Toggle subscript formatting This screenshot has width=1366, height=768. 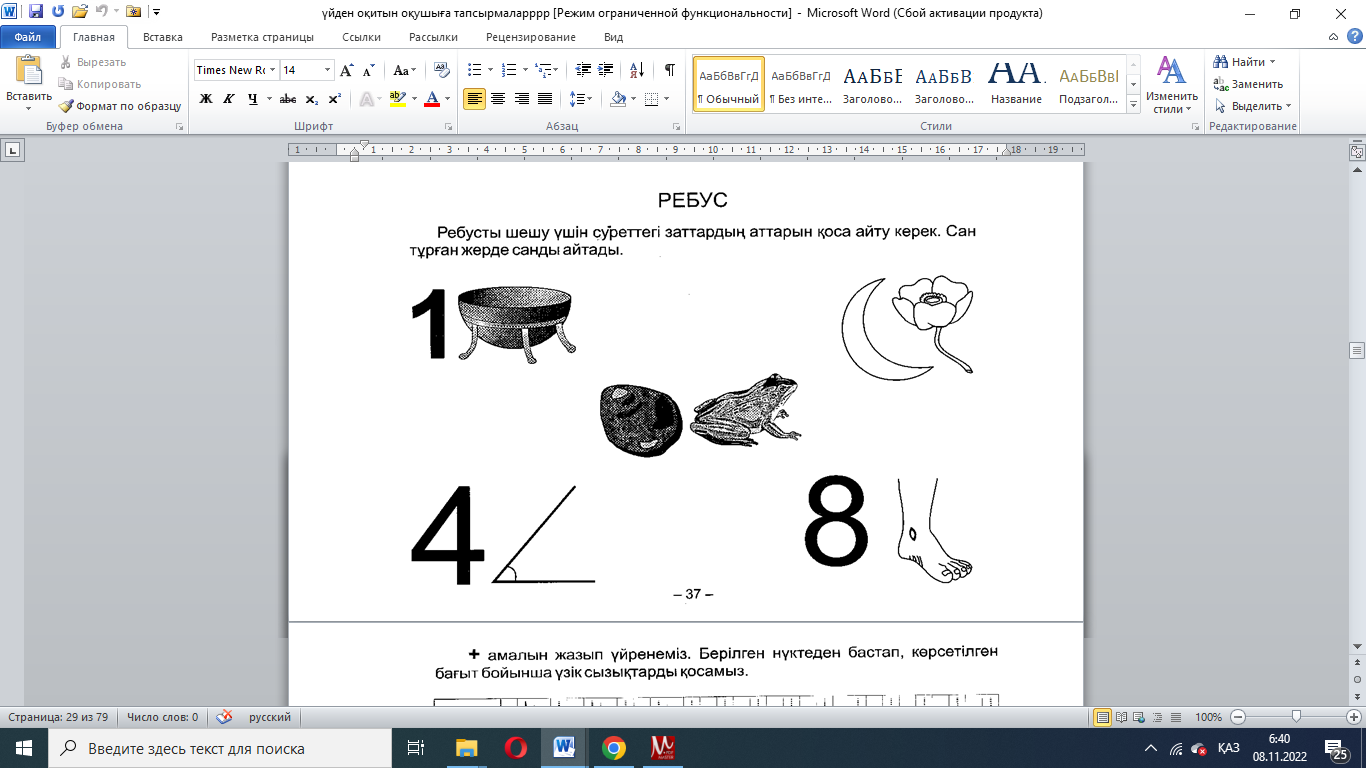click(312, 99)
